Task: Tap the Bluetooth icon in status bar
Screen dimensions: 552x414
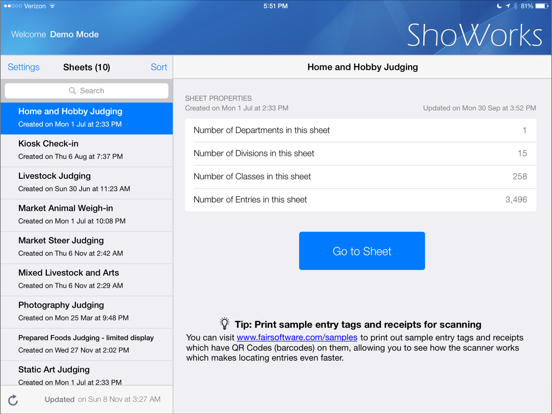Action: (x=515, y=6)
